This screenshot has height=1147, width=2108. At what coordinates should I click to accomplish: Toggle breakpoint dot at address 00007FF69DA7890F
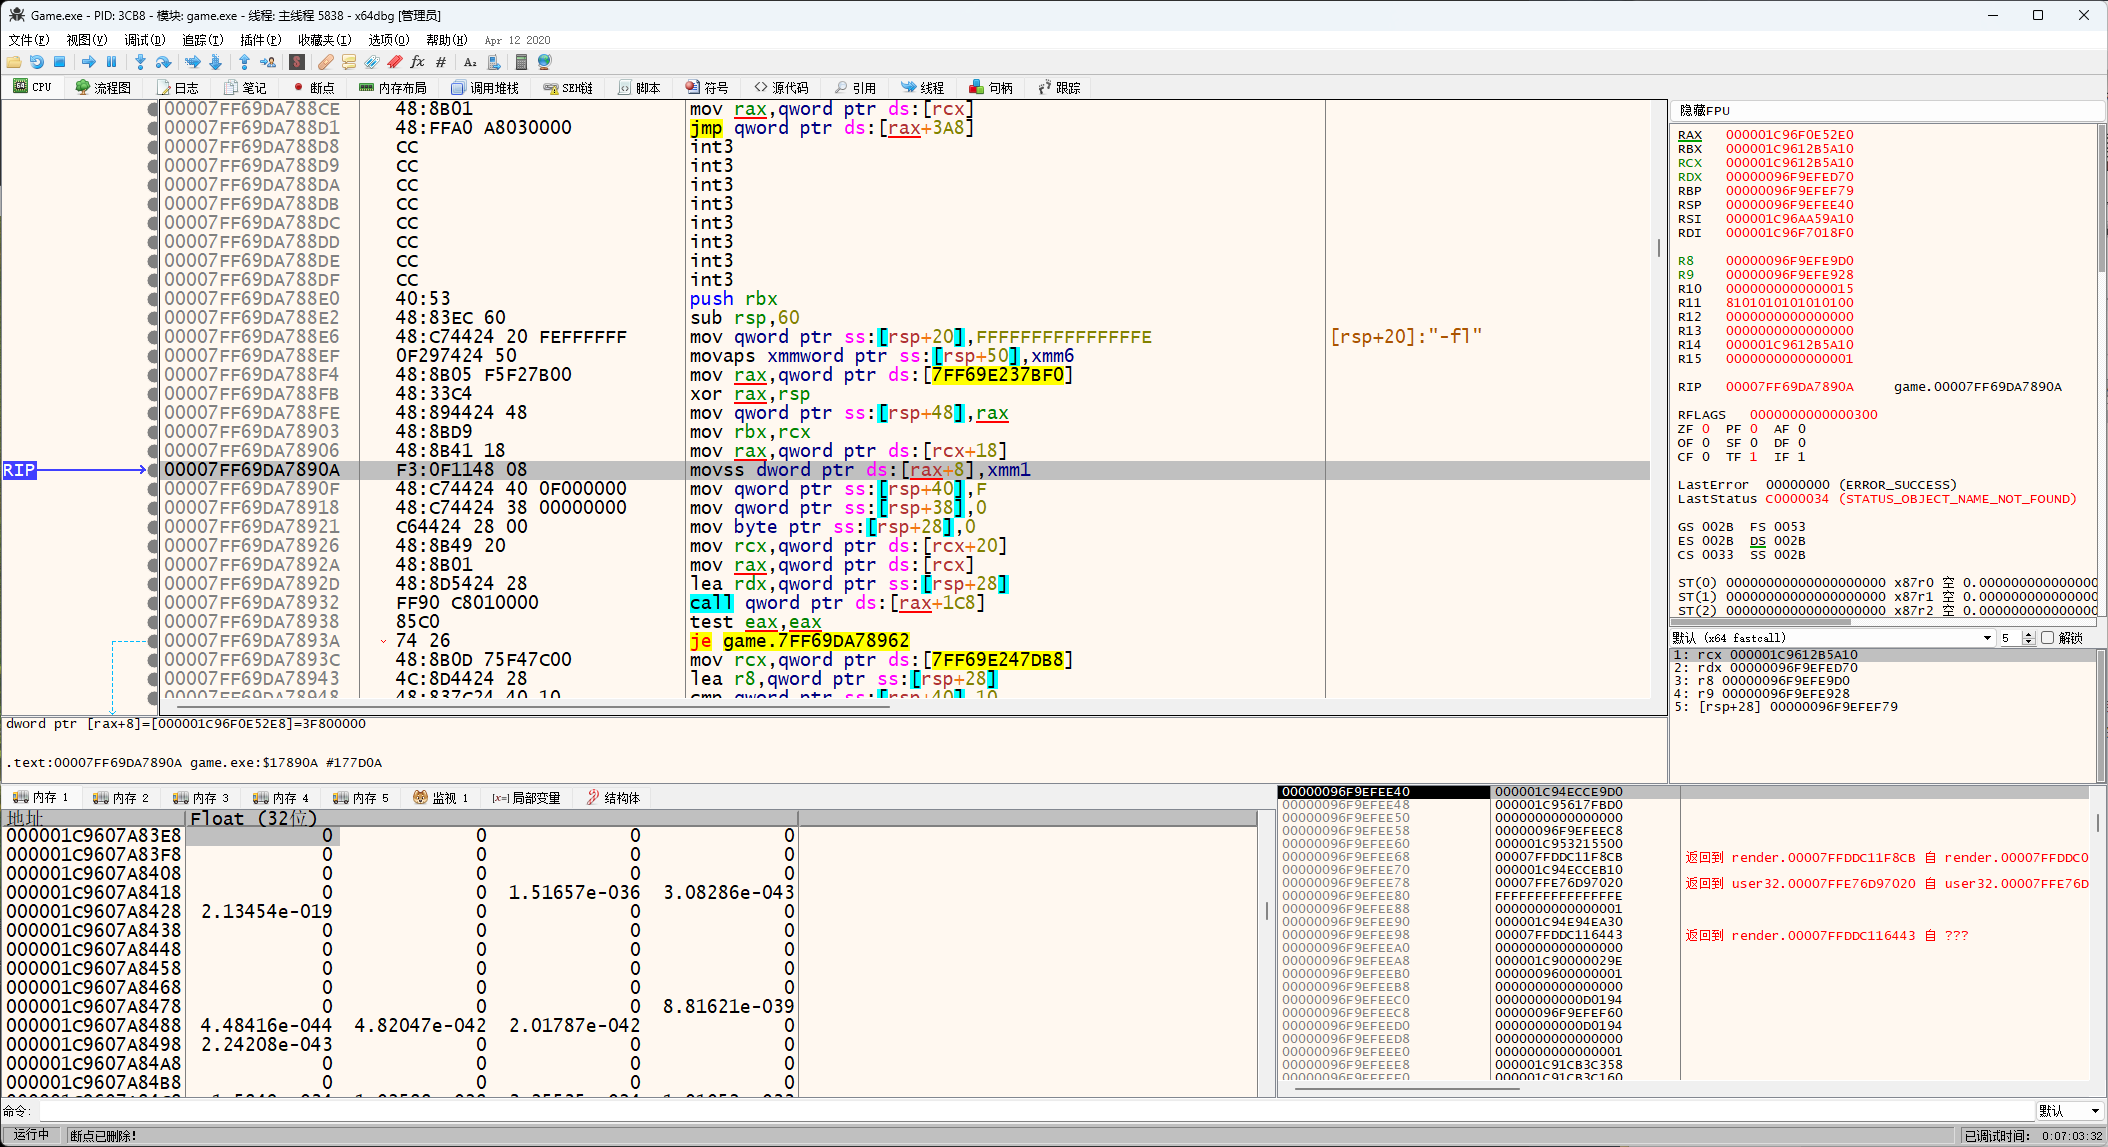[153, 489]
